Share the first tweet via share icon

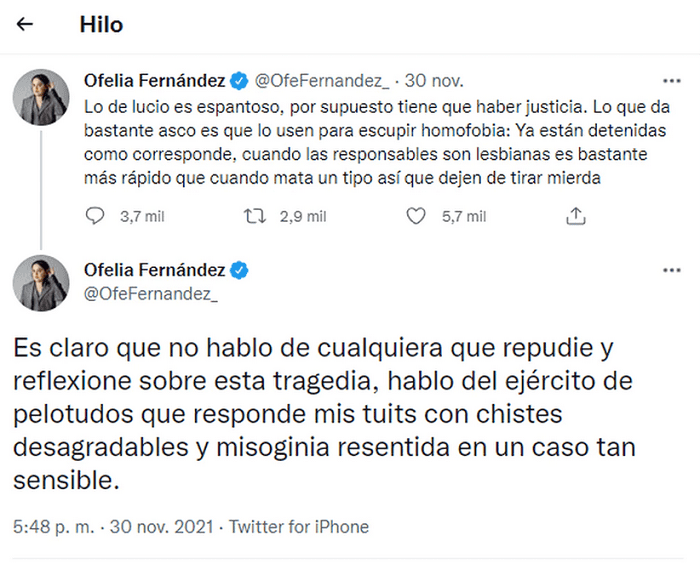[x=575, y=216]
